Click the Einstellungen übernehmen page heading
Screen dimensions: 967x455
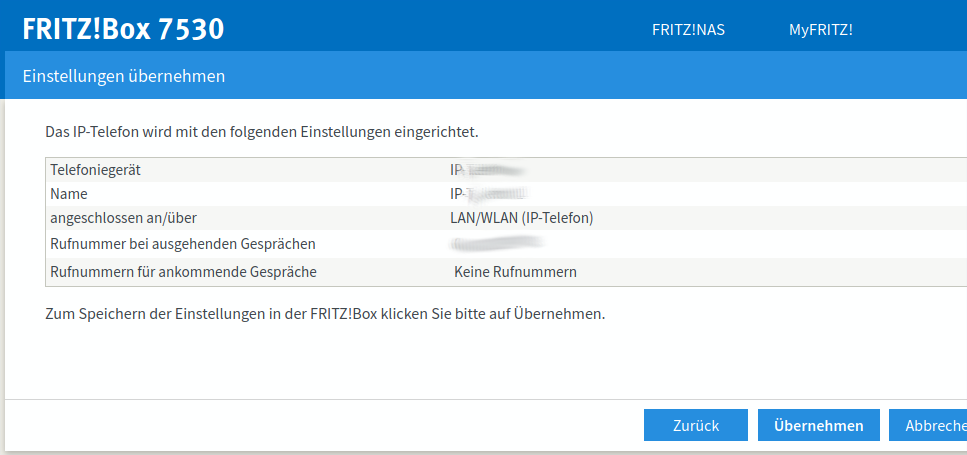pyautogui.click(x=123, y=76)
